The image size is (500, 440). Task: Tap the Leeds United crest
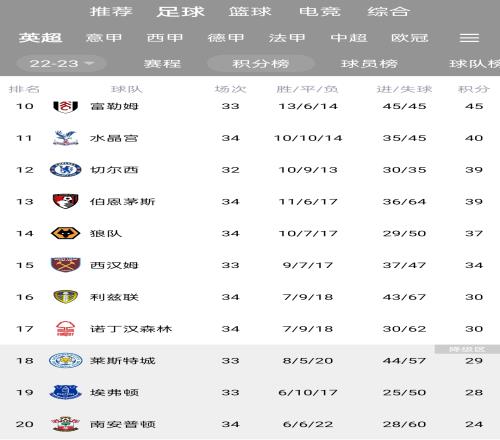pos(65,297)
